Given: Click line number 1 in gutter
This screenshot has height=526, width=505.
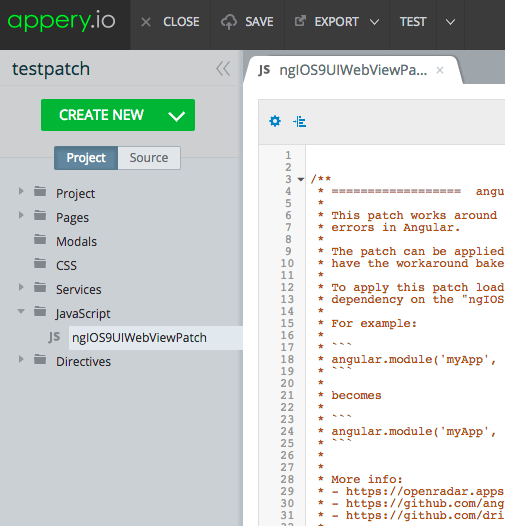Looking at the screenshot, I should click(x=288, y=155).
